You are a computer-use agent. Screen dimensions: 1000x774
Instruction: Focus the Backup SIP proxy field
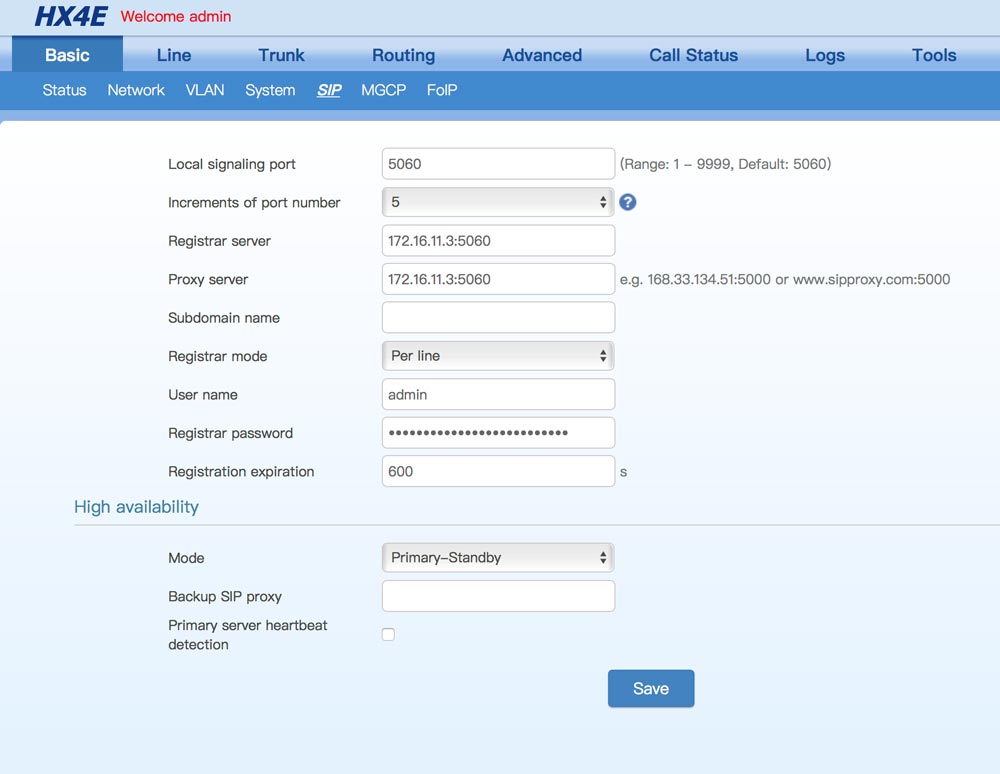497,596
